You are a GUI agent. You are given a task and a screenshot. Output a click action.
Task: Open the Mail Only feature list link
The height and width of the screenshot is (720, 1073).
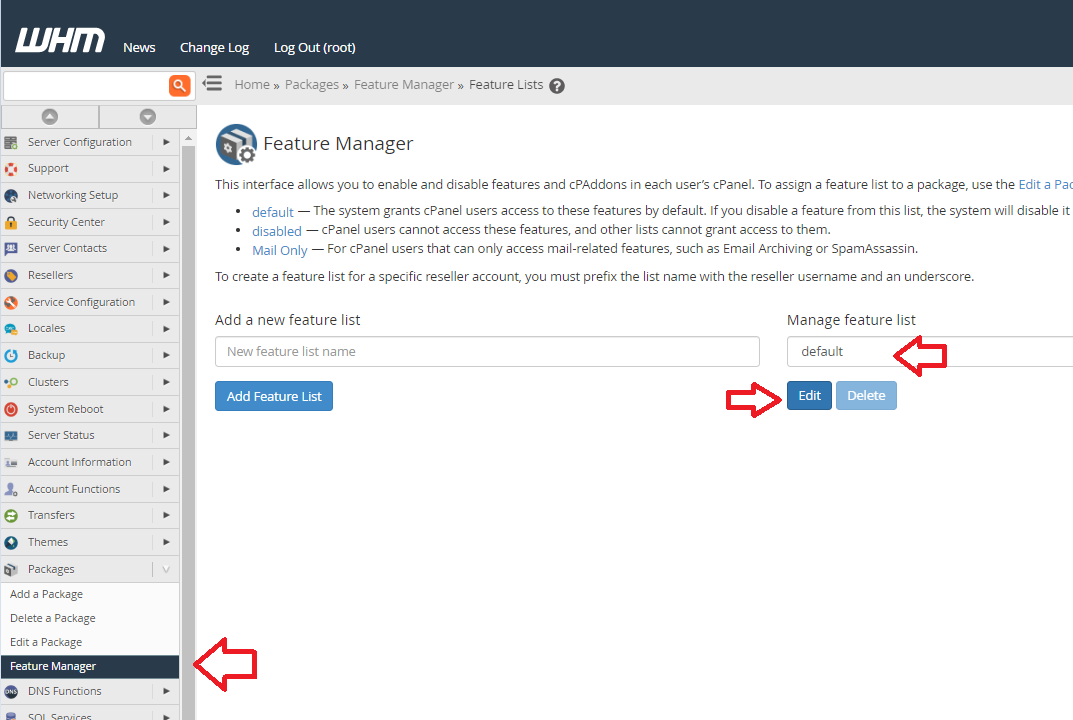tap(279, 250)
